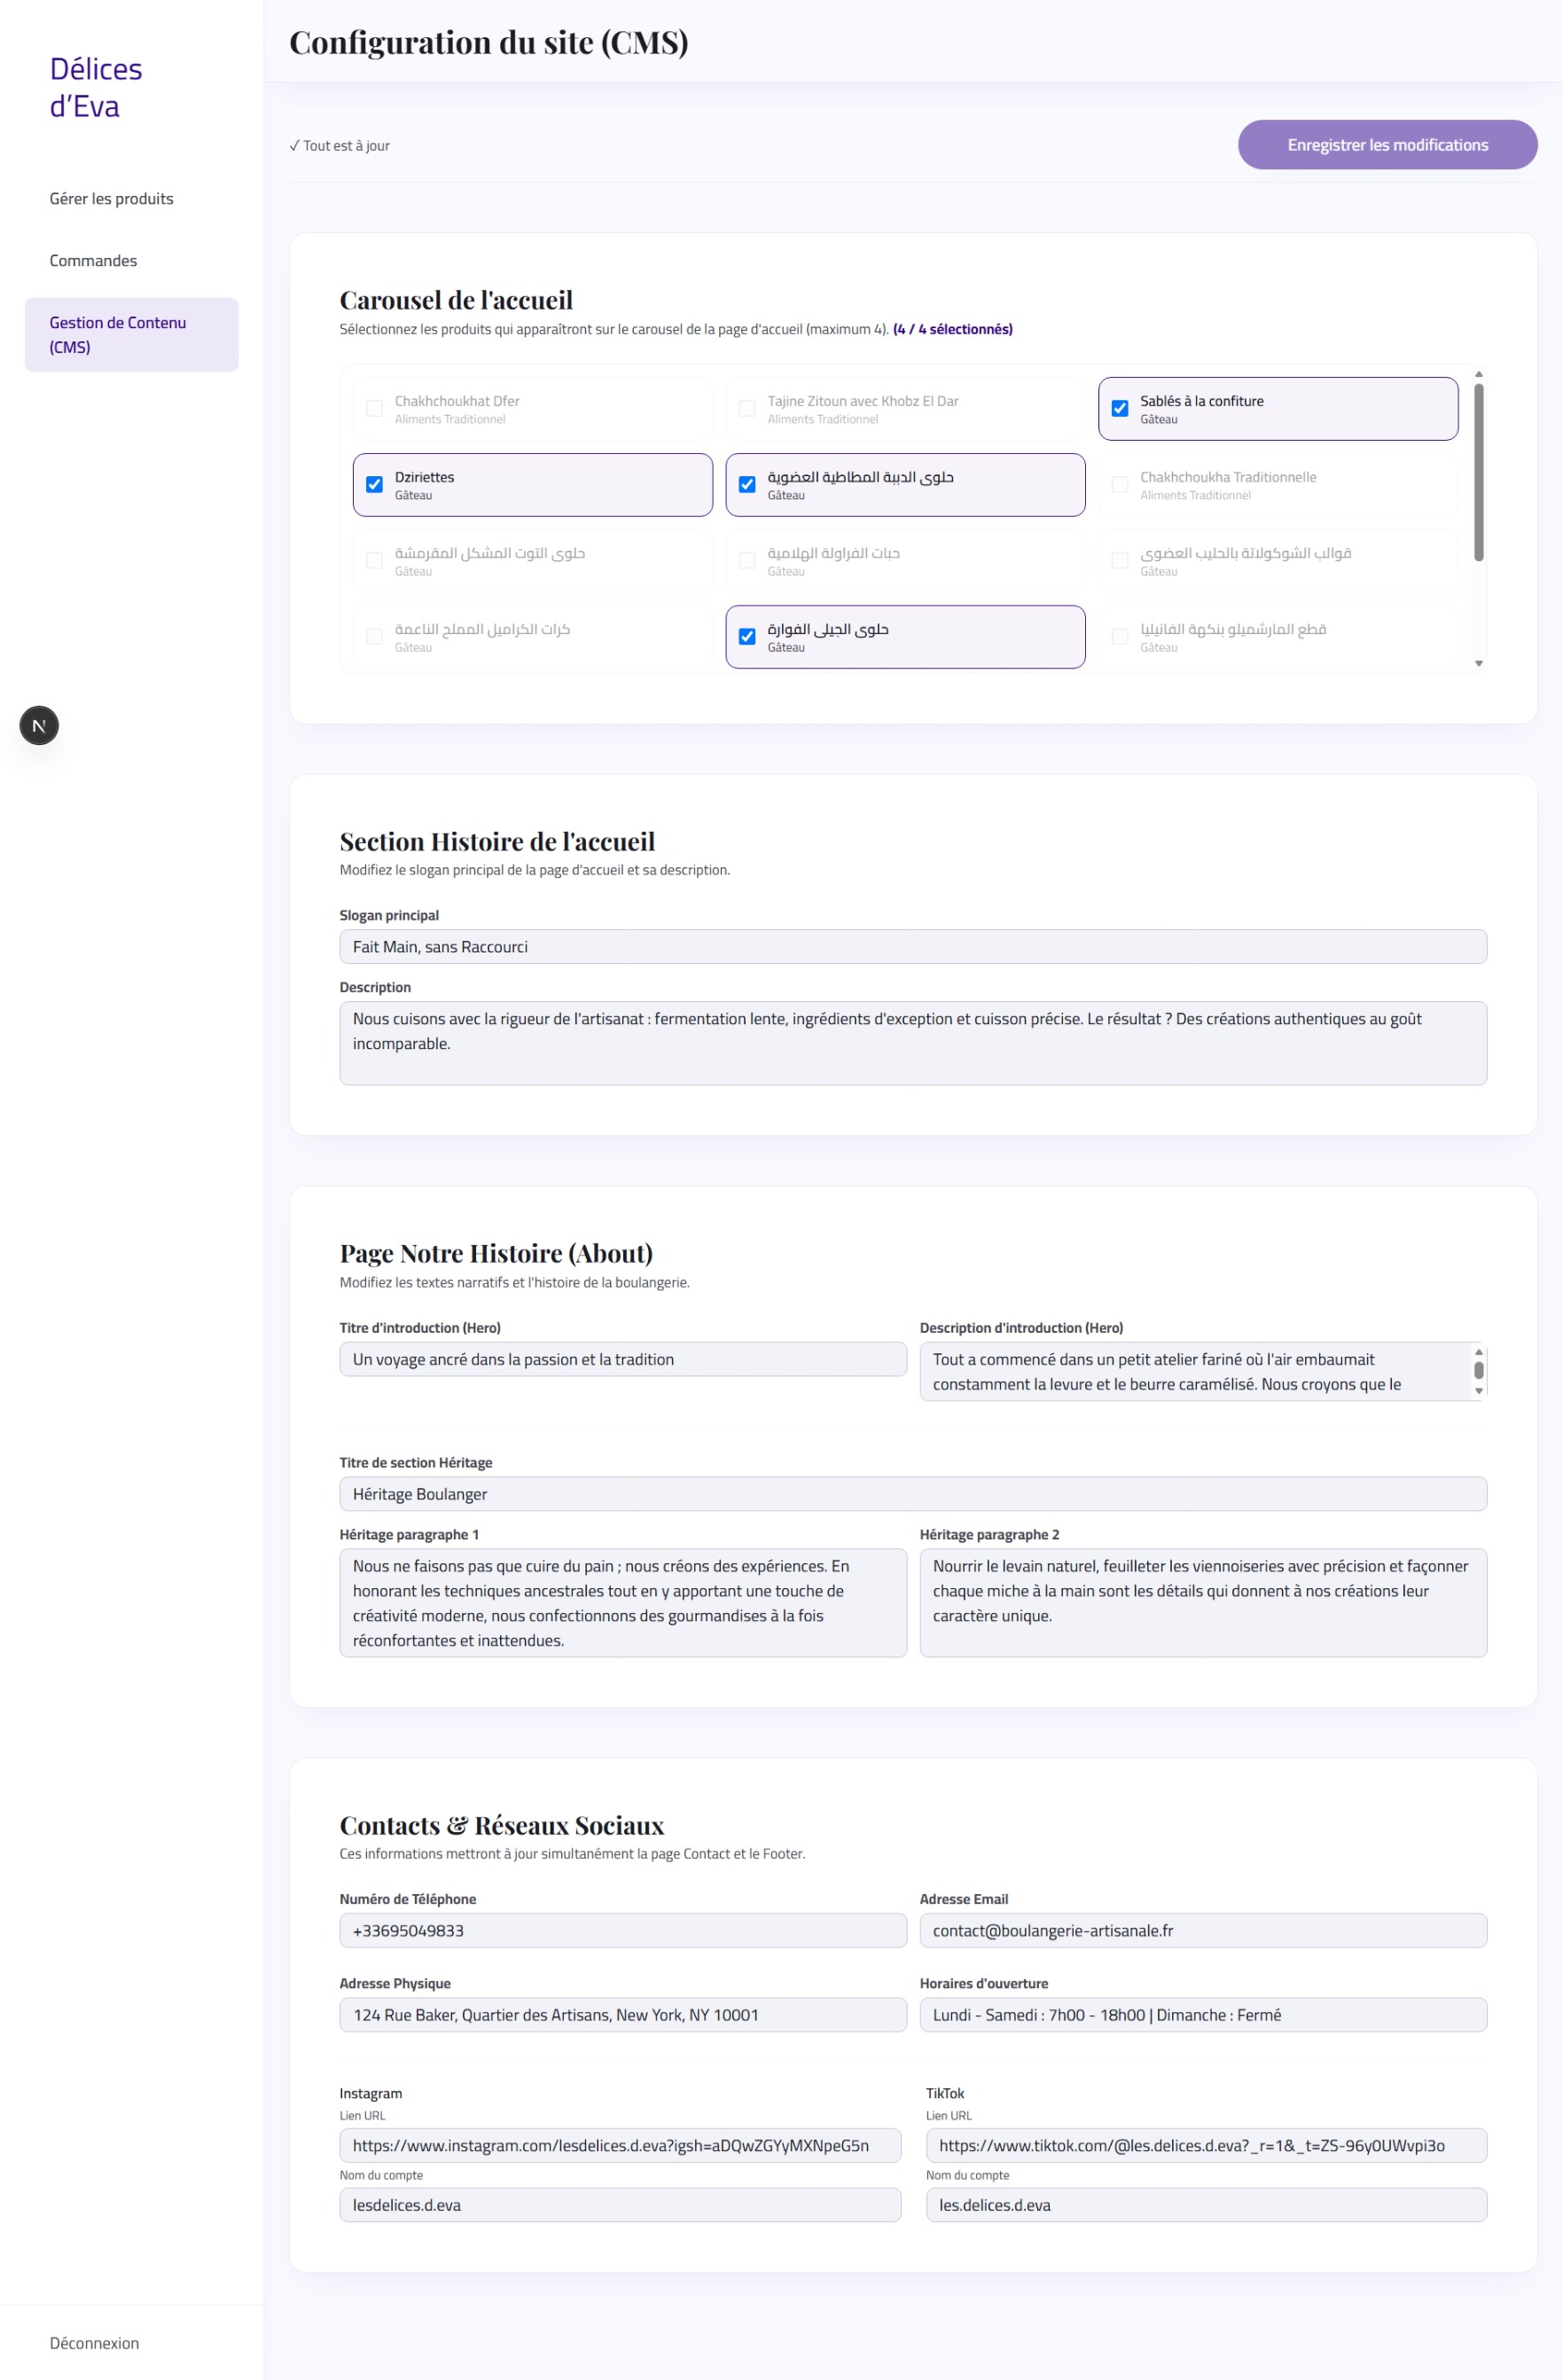
Task: Uncheck حلوى الجيلي الفواكهة checkbox
Action: point(747,636)
